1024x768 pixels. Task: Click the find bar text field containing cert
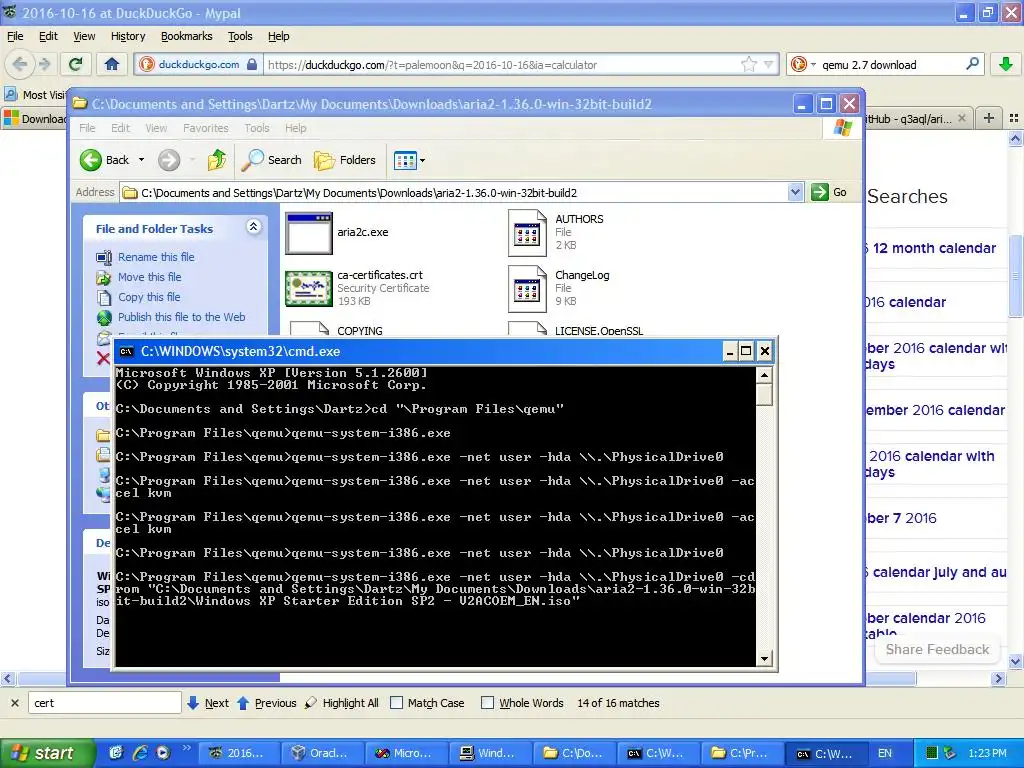pyautogui.click(x=104, y=703)
